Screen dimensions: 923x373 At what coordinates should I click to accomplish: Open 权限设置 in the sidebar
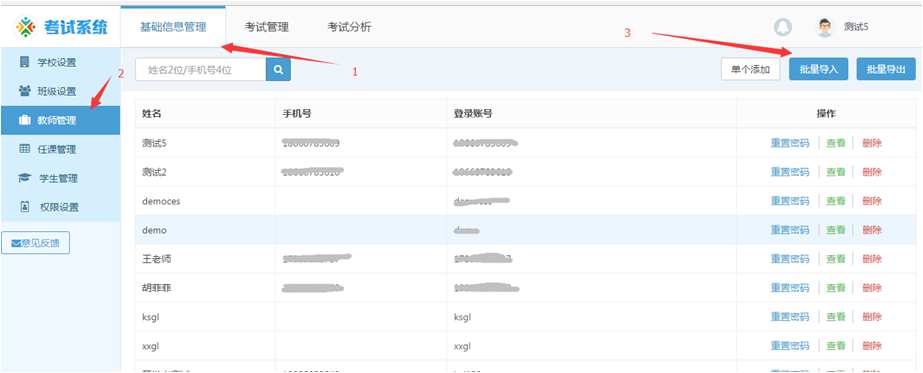(60, 207)
